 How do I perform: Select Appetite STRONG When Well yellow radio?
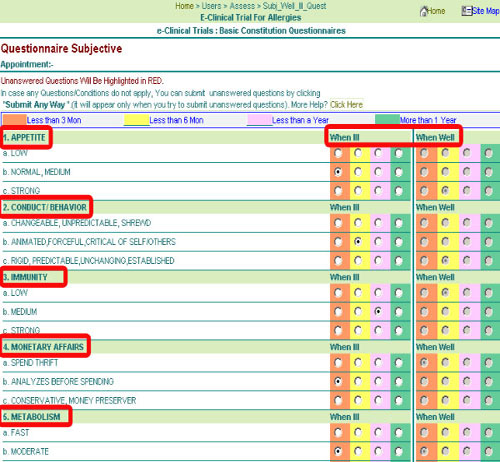[x=445, y=191]
